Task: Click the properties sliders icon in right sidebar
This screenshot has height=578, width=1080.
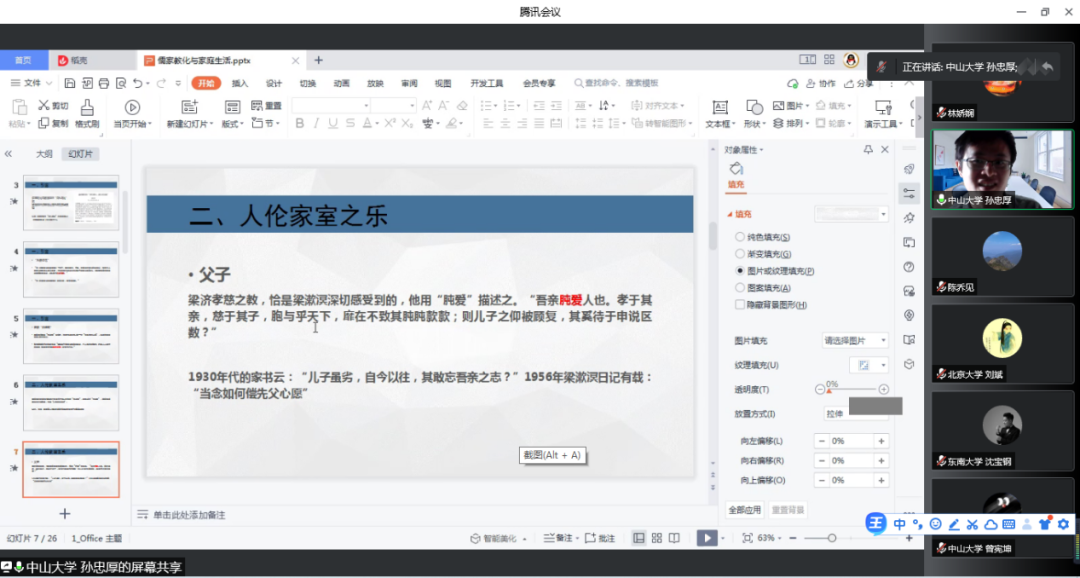Action: coord(909,194)
